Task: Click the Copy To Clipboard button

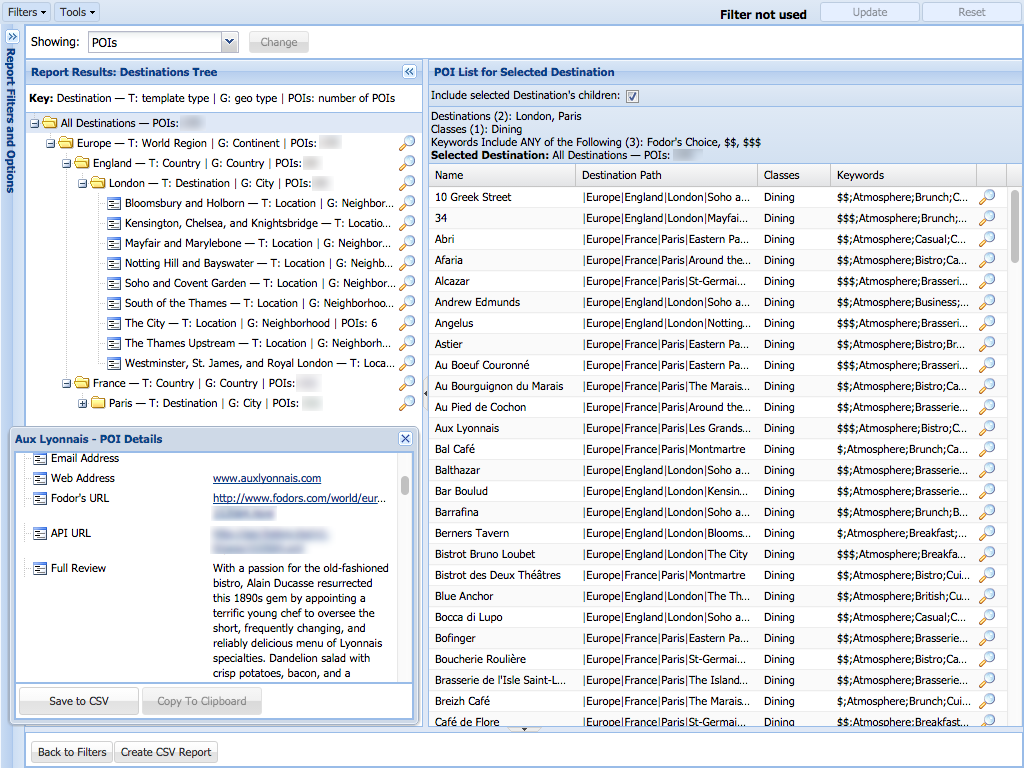Action: [x=202, y=701]
